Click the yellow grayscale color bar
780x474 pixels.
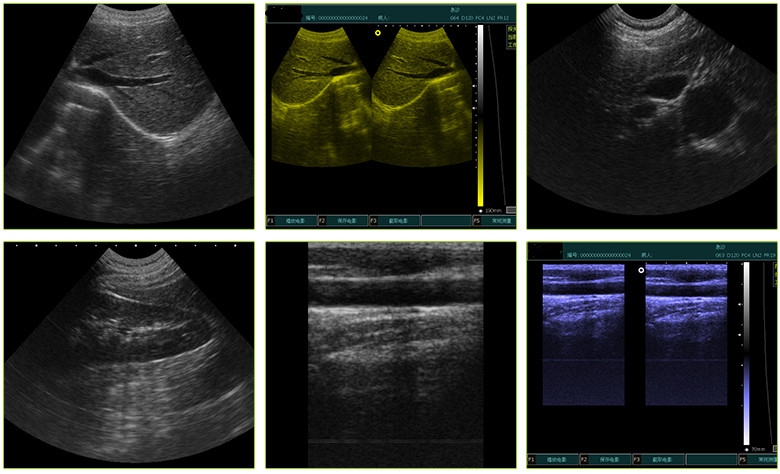(480, 115)
